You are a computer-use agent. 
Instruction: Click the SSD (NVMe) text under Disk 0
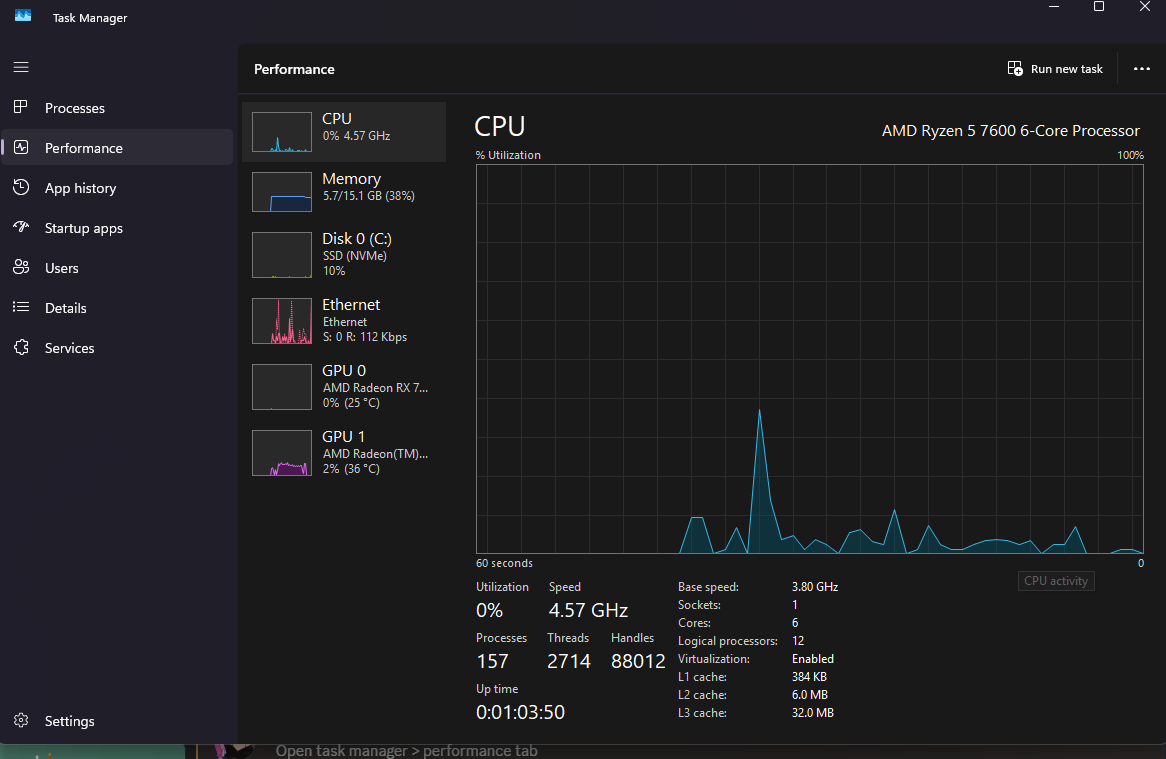click(x=355, y=256)
